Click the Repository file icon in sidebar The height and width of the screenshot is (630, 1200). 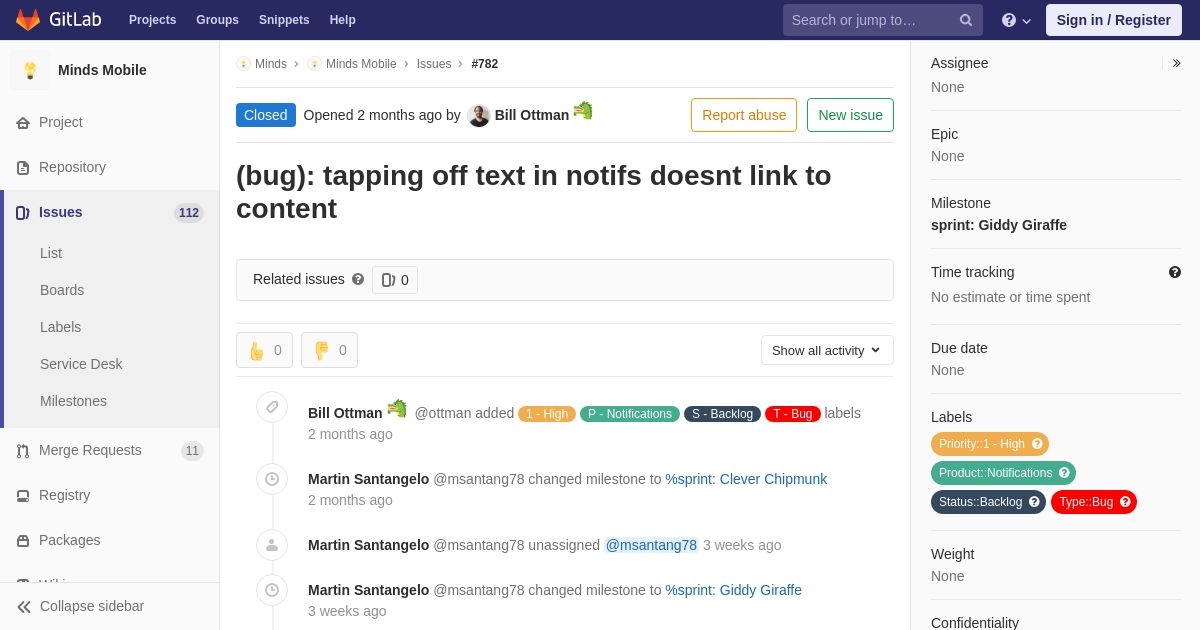pos(23,168)
